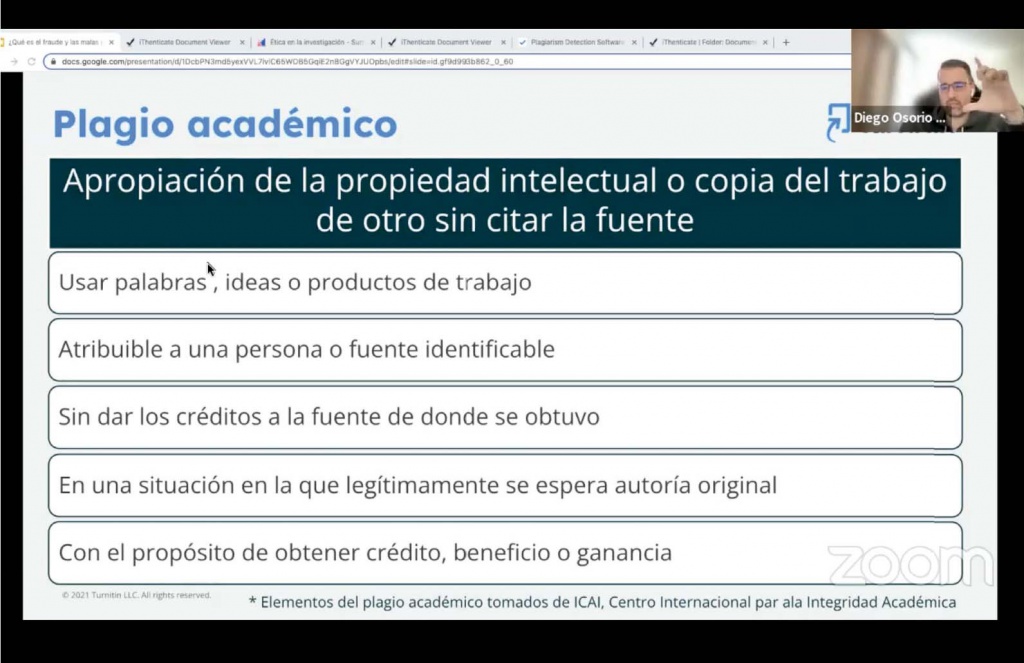Click the padlock icon in address bar

(52, 61)
